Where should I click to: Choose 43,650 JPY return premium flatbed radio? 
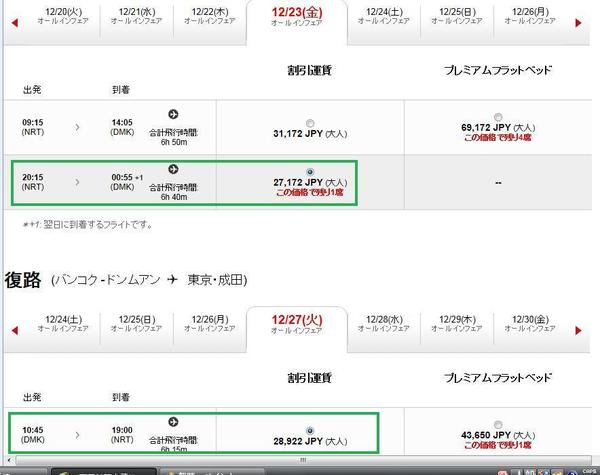click(x=498, y=424)
